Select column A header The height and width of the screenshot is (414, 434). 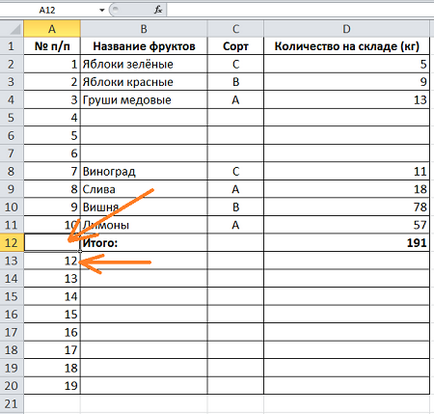[52, 29]
